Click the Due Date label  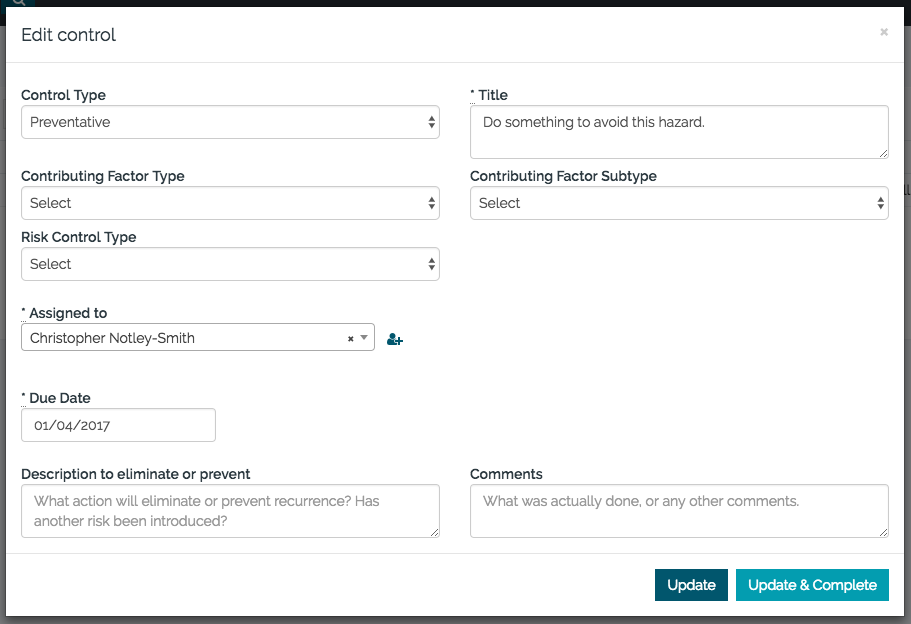coord(59,398)
